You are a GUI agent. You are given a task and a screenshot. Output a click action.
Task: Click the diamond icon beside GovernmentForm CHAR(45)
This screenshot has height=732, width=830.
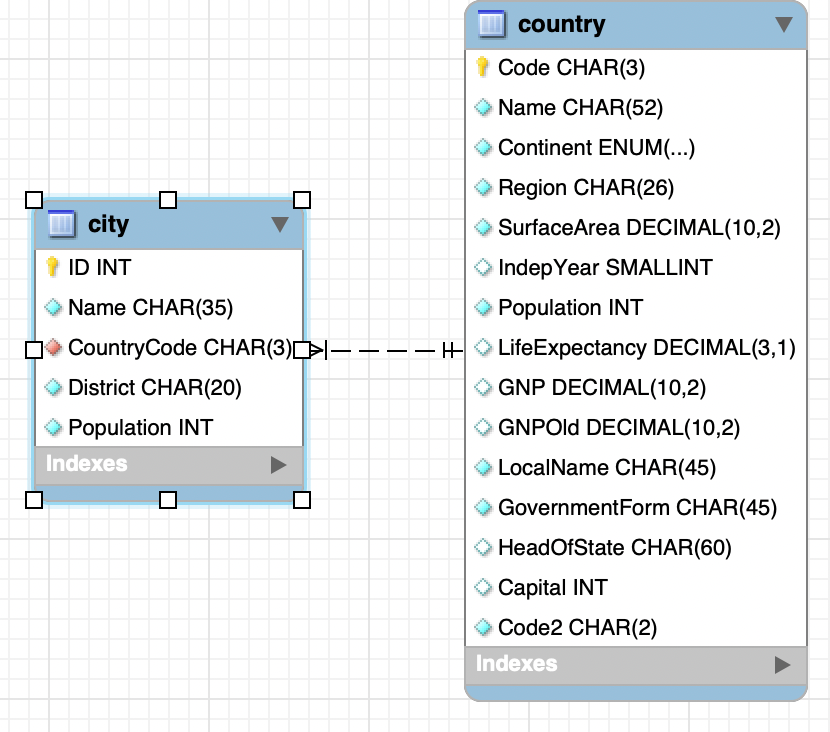pyautogui.click(x=483, y=508)
